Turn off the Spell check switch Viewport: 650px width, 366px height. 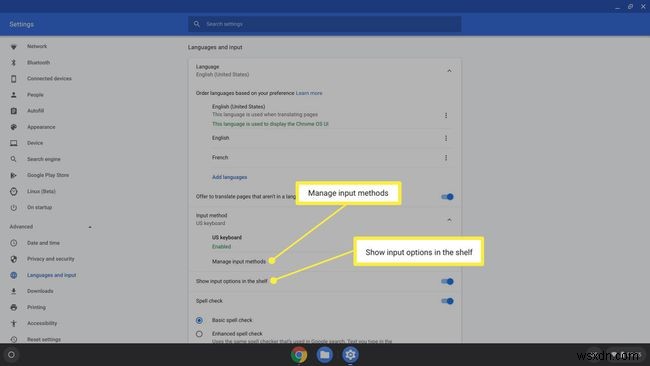pos(447,301)
